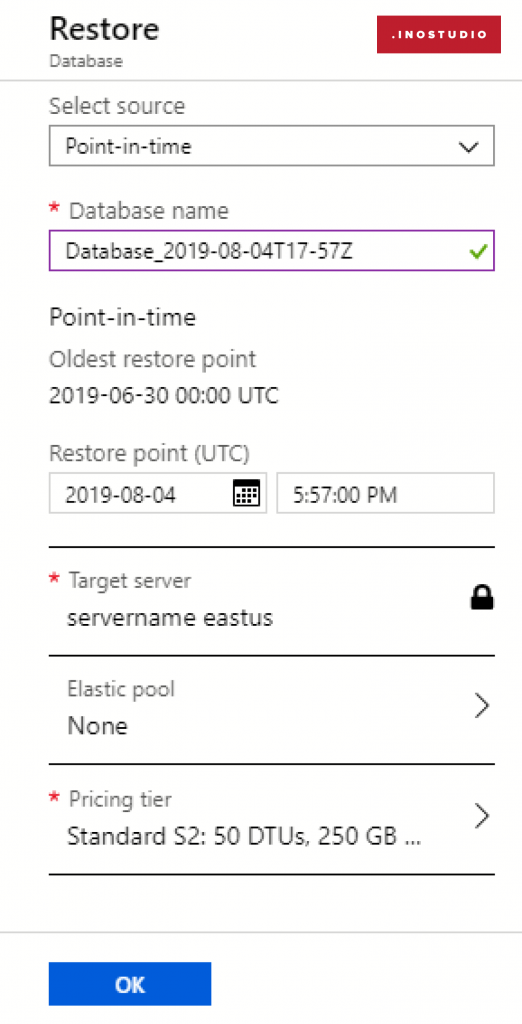Confirm restore with the OK button

pos(130,984)
